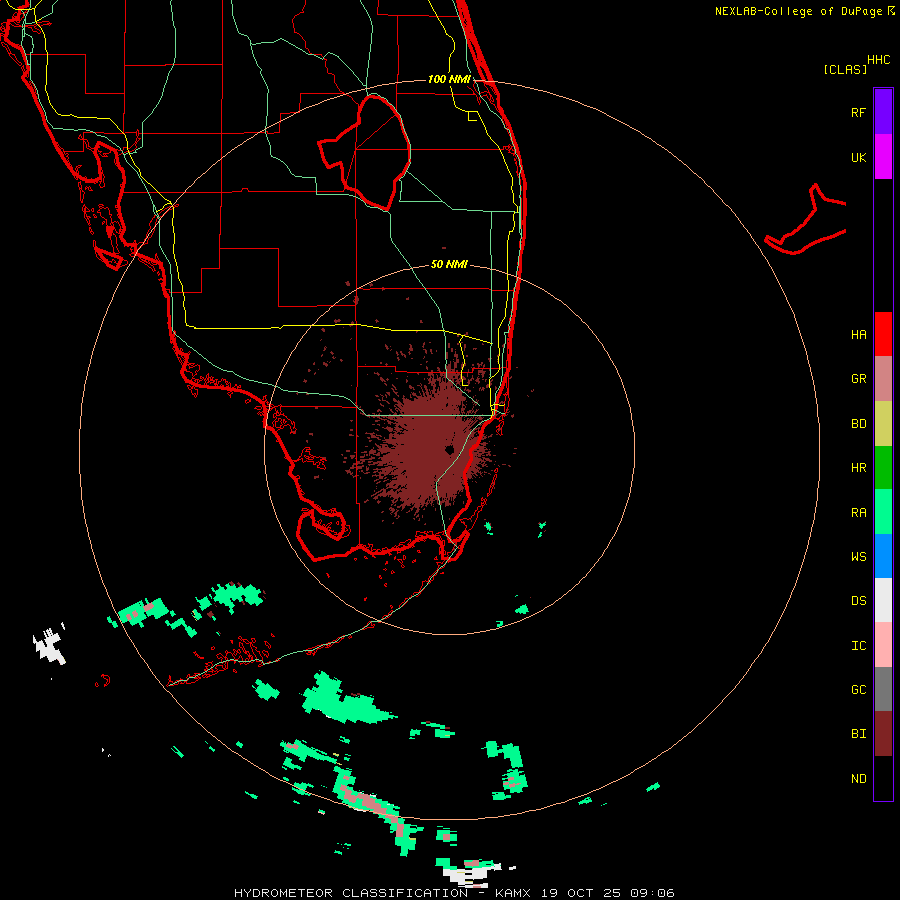
Task: Click the 19 OCT 25 date in caption
Action: (582, 893)
